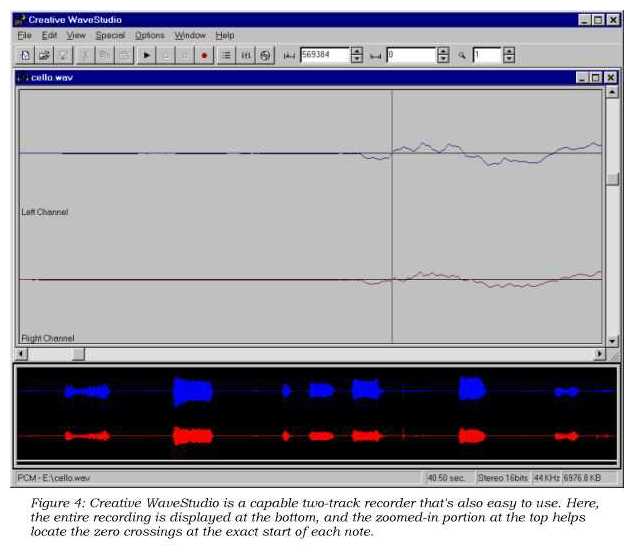
Task: Click the horizontal scrollbar thumb
Action: point(78,354)
